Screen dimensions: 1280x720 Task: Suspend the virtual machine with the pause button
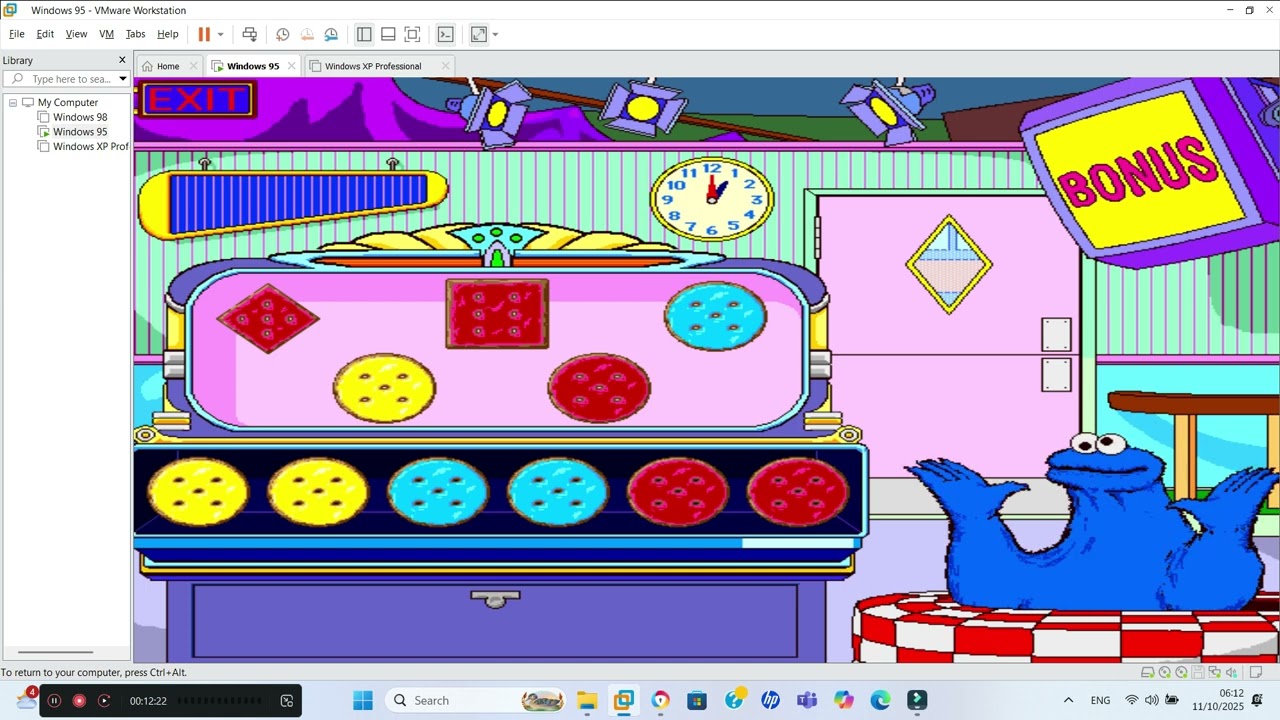tap(204, 34)
